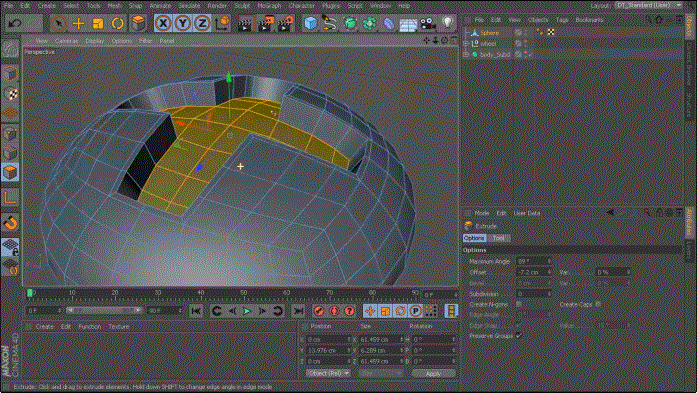Open the spline pen tool icon
Screen dimensions: 697x393
330,23
